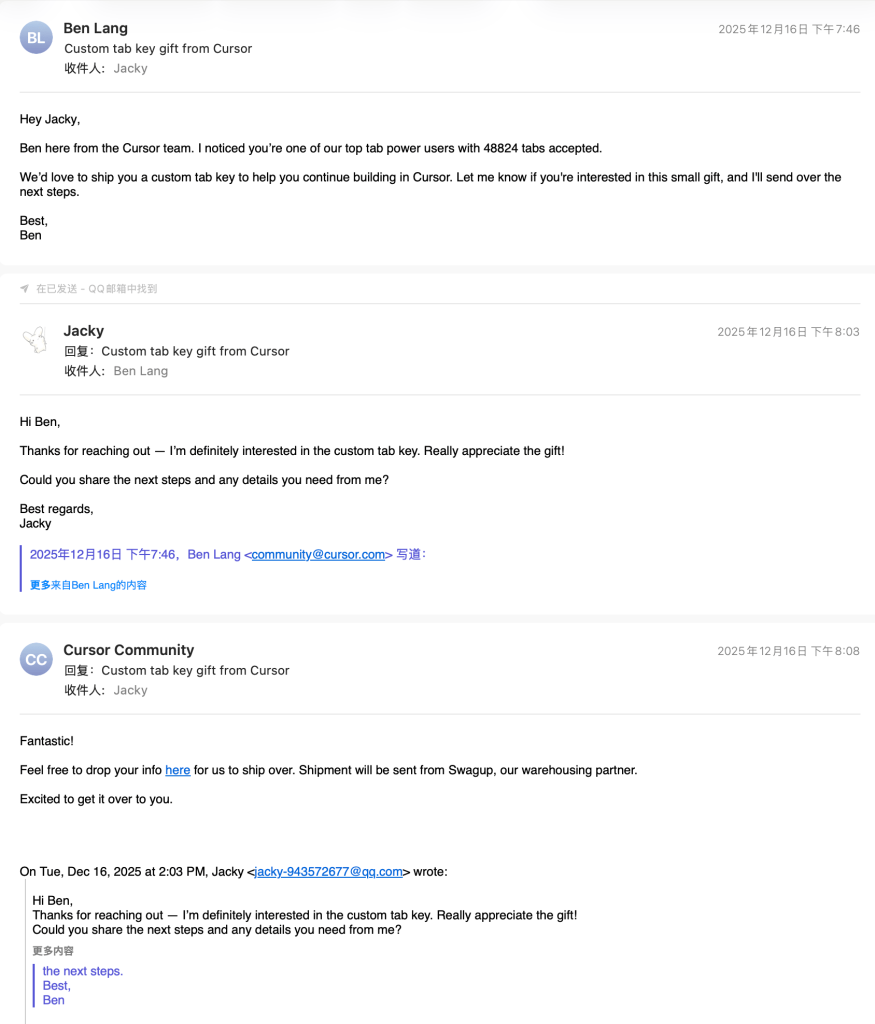Click recipient Jacky under Cursor Community email
Viewport: 875px width, 1024px height.
click(x=130, y=690)
